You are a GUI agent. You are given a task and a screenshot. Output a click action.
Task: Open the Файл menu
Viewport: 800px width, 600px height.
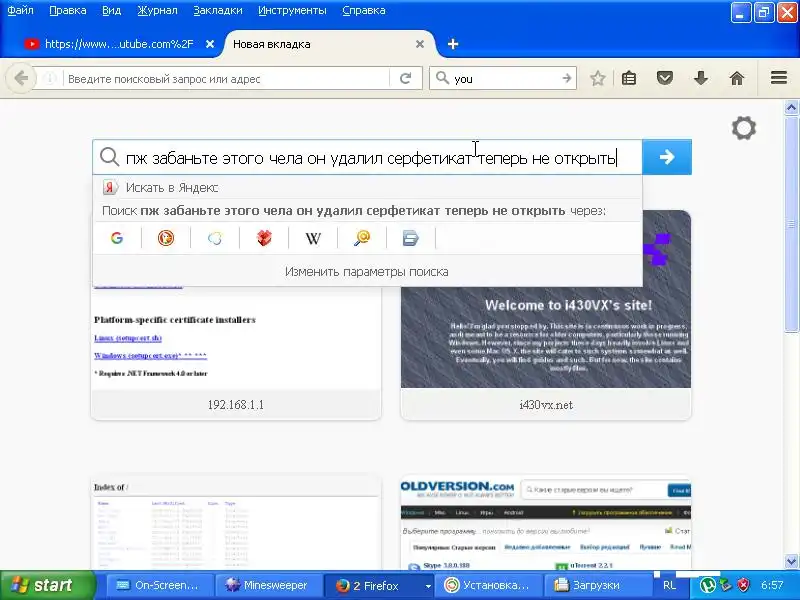tap(20, 10)
